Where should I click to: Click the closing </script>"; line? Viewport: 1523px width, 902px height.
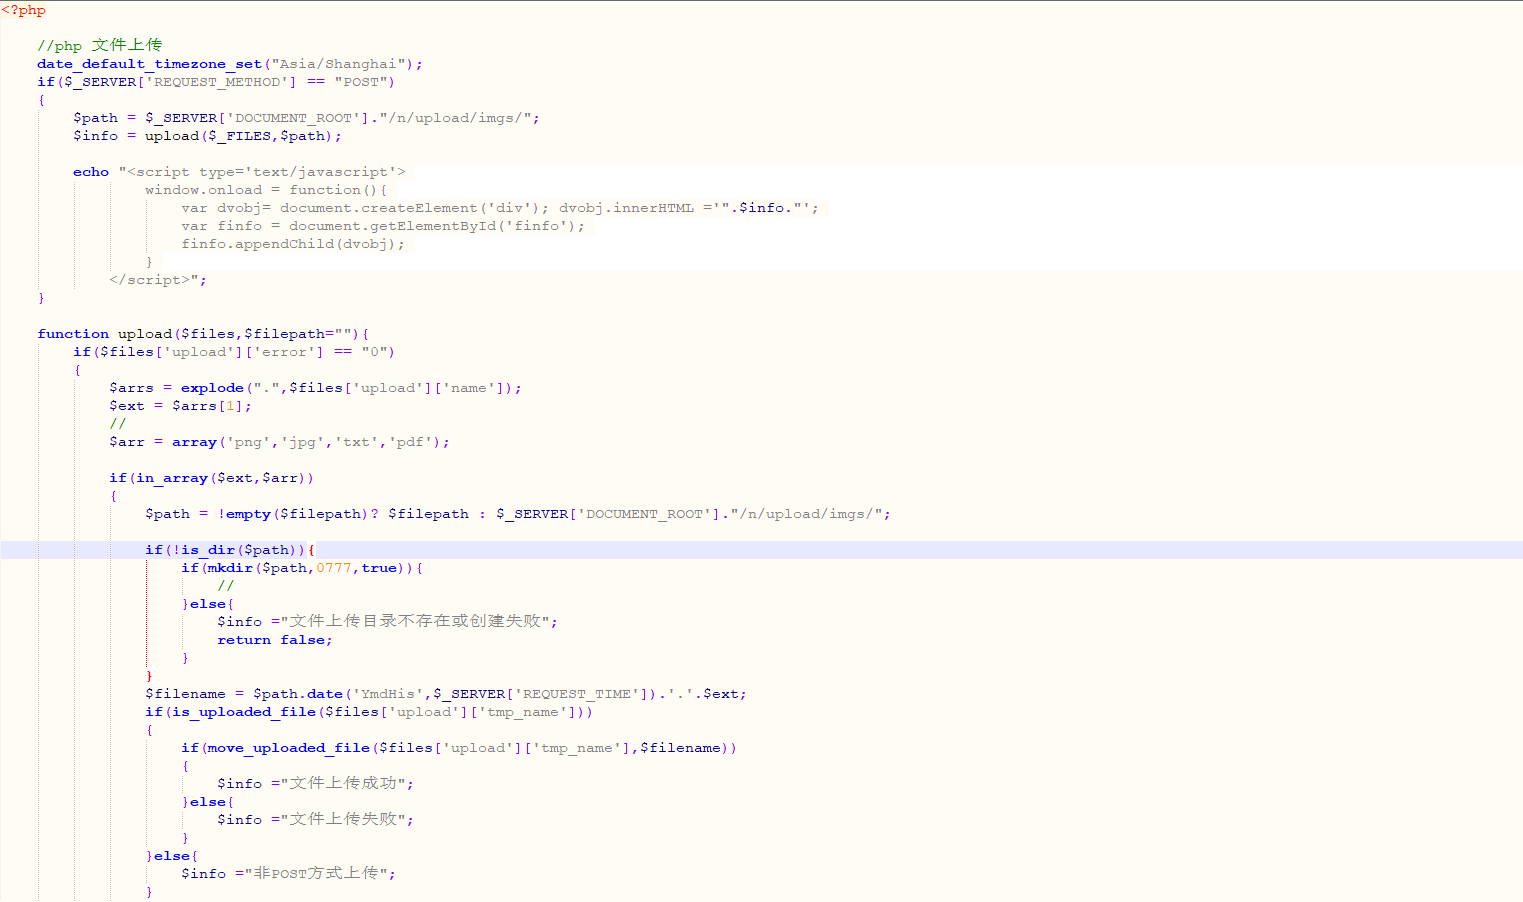pos(158,280)
